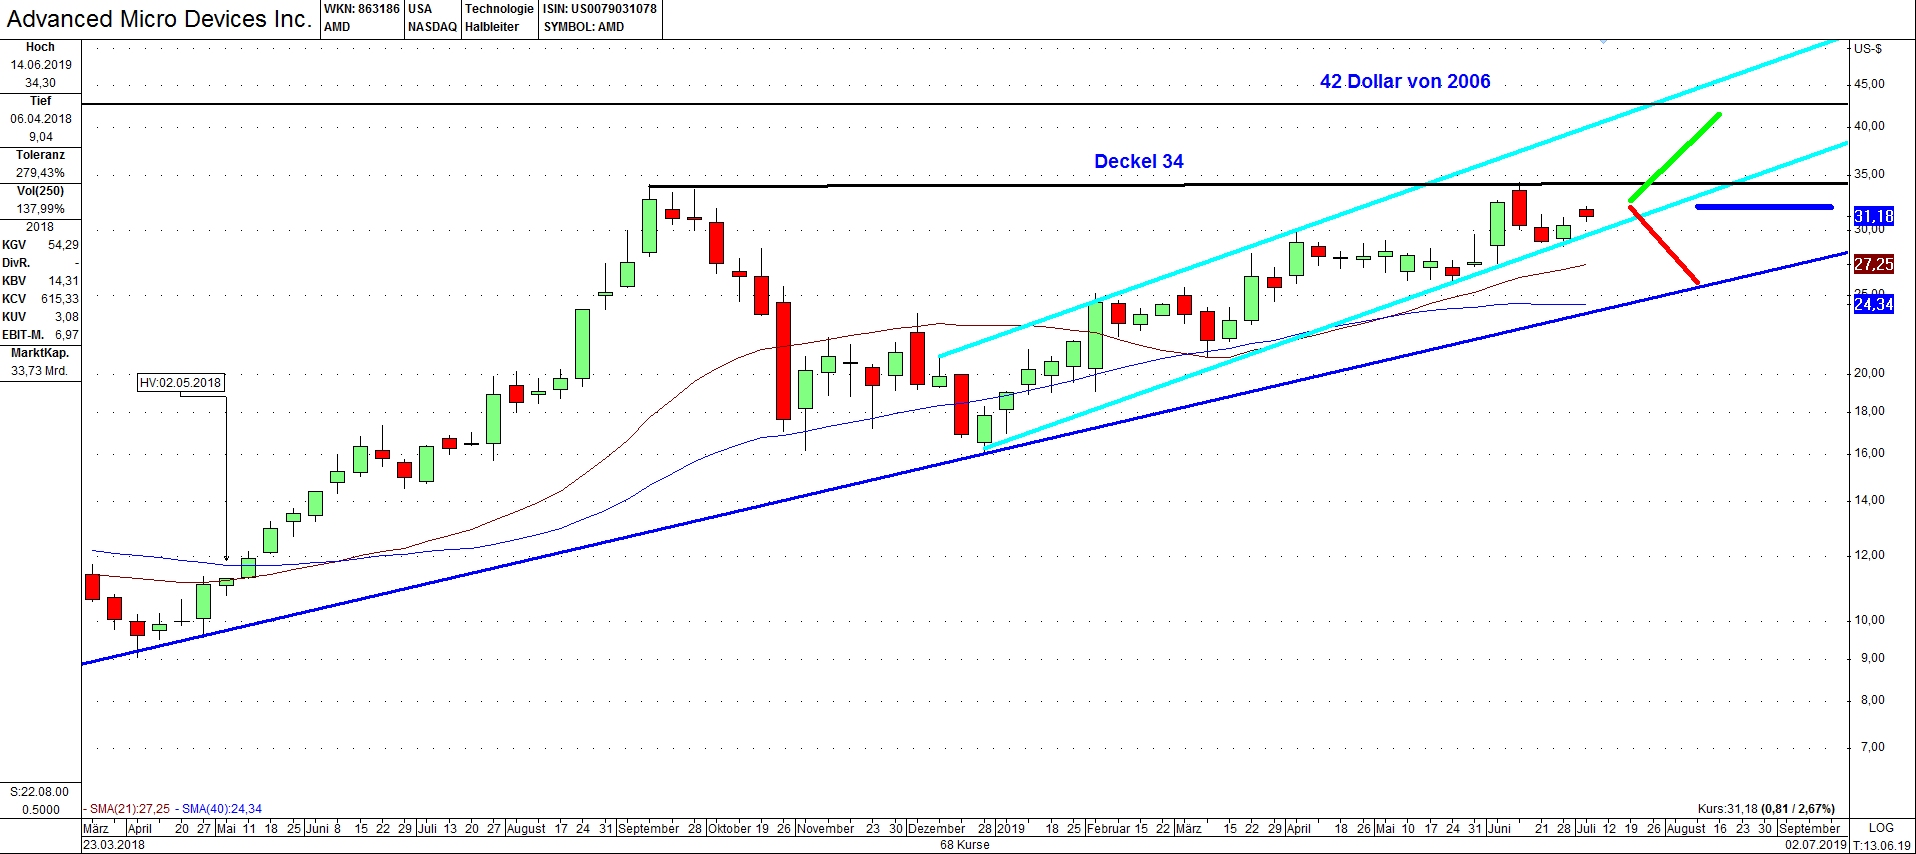Click the KUV value 3,08

pos(66,317)
